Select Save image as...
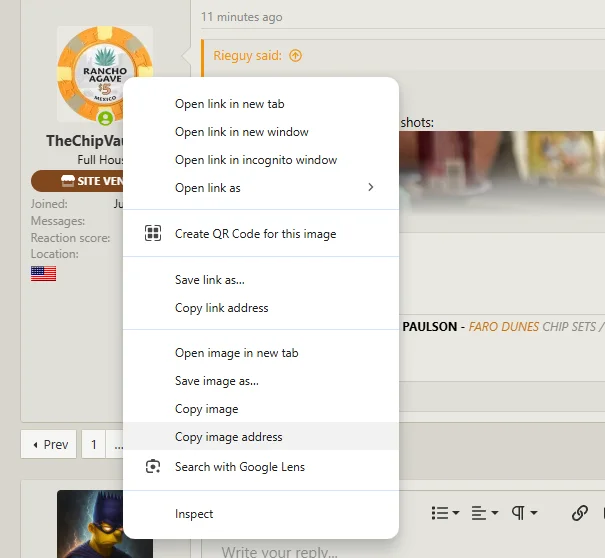This screenshot has width=605, height=558. tap(261, 381)
